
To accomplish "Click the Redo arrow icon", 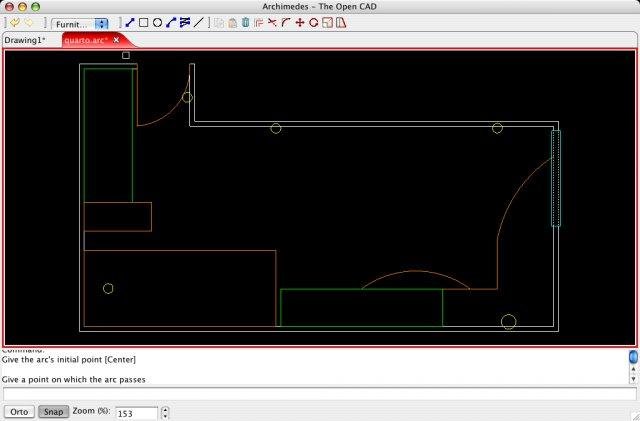I will tap(29, 23).
